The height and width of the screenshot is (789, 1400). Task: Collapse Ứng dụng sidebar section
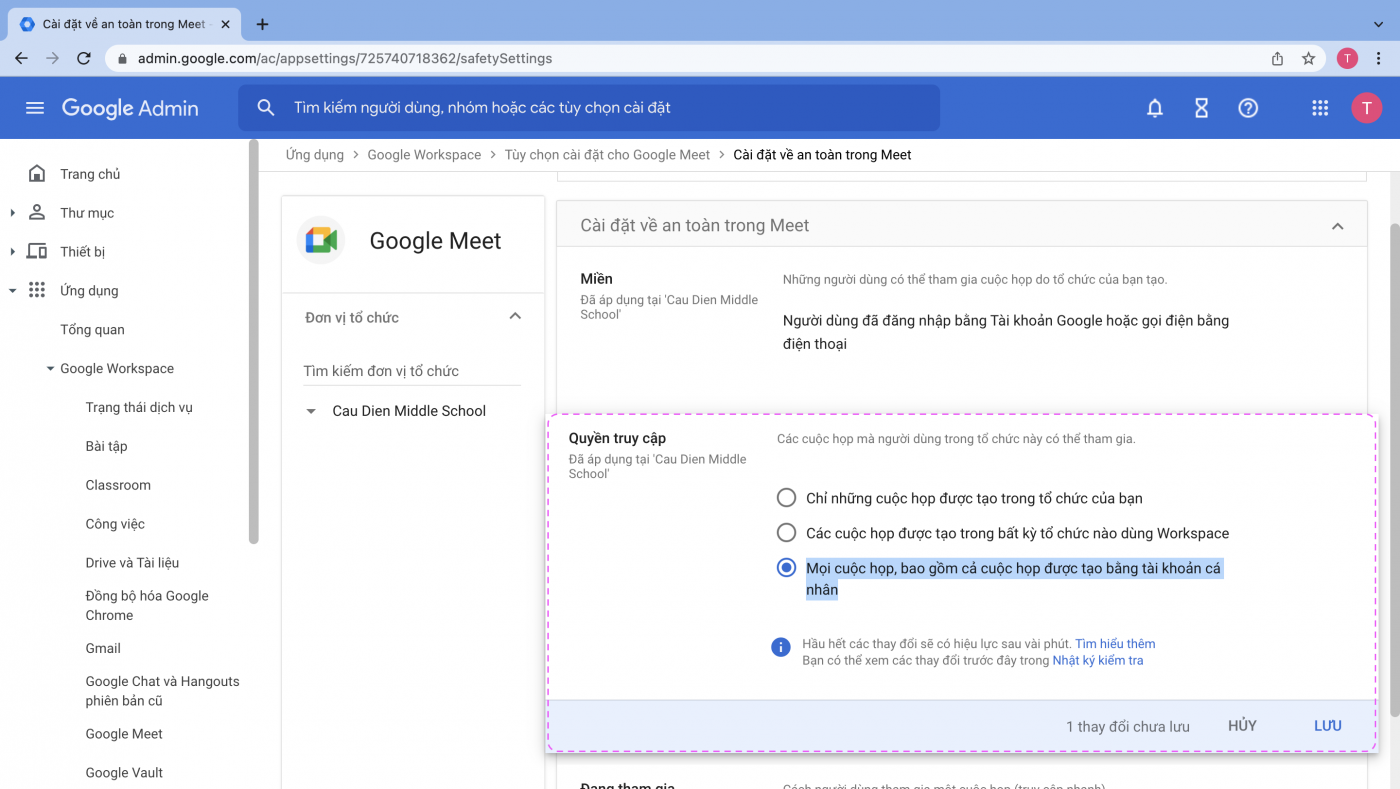[12, 291]
